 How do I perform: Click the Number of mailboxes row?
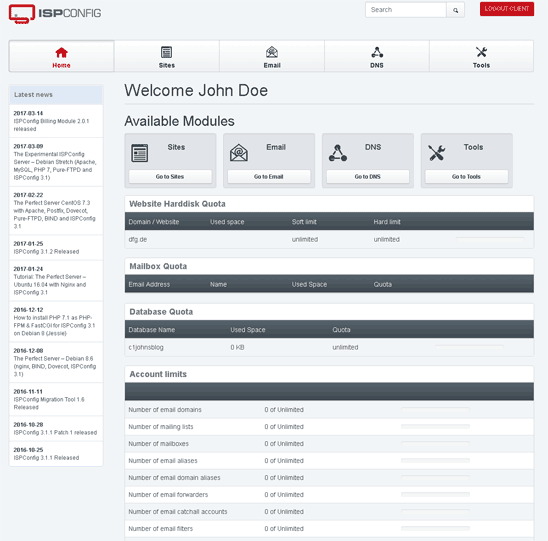pos(329,443)
